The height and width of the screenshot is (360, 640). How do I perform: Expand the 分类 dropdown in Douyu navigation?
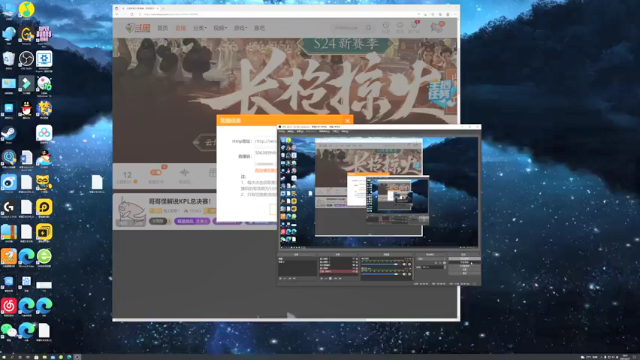point(200,28)
